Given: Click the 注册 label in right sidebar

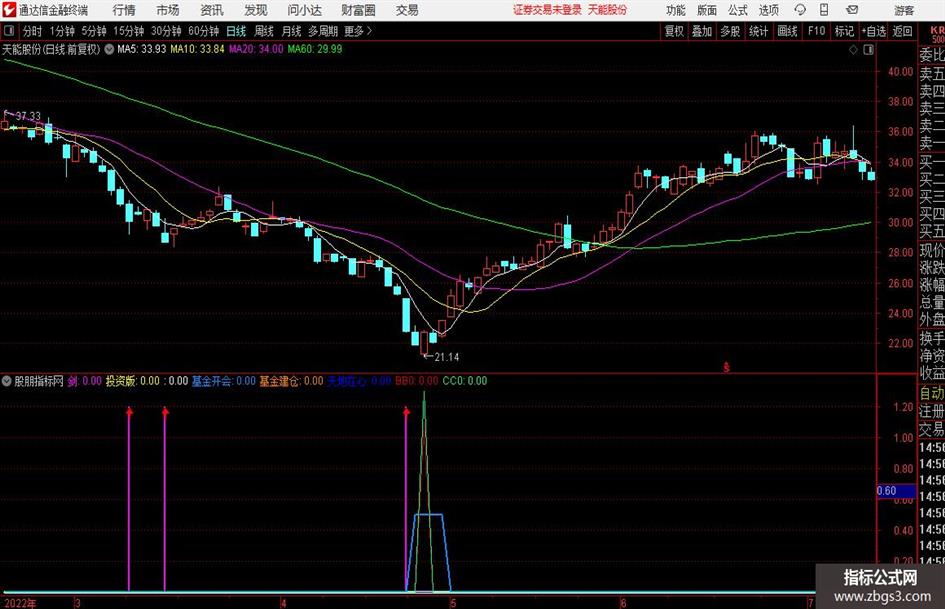Looking at the screenshot, I should [932, 411].
